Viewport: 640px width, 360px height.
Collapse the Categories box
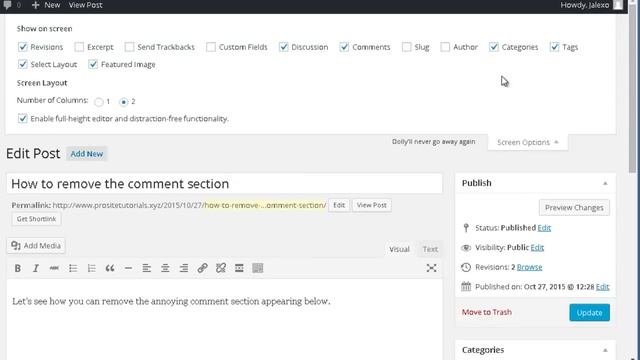605,350
